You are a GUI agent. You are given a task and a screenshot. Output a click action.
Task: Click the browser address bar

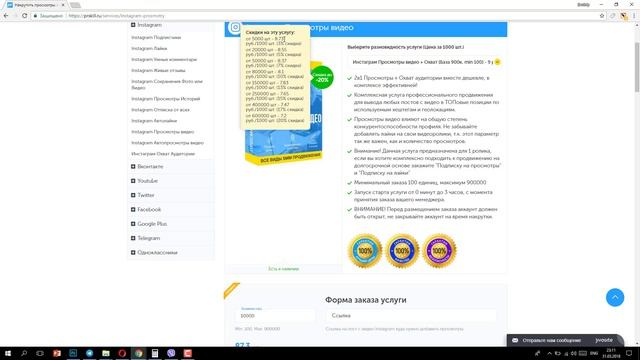314,16
